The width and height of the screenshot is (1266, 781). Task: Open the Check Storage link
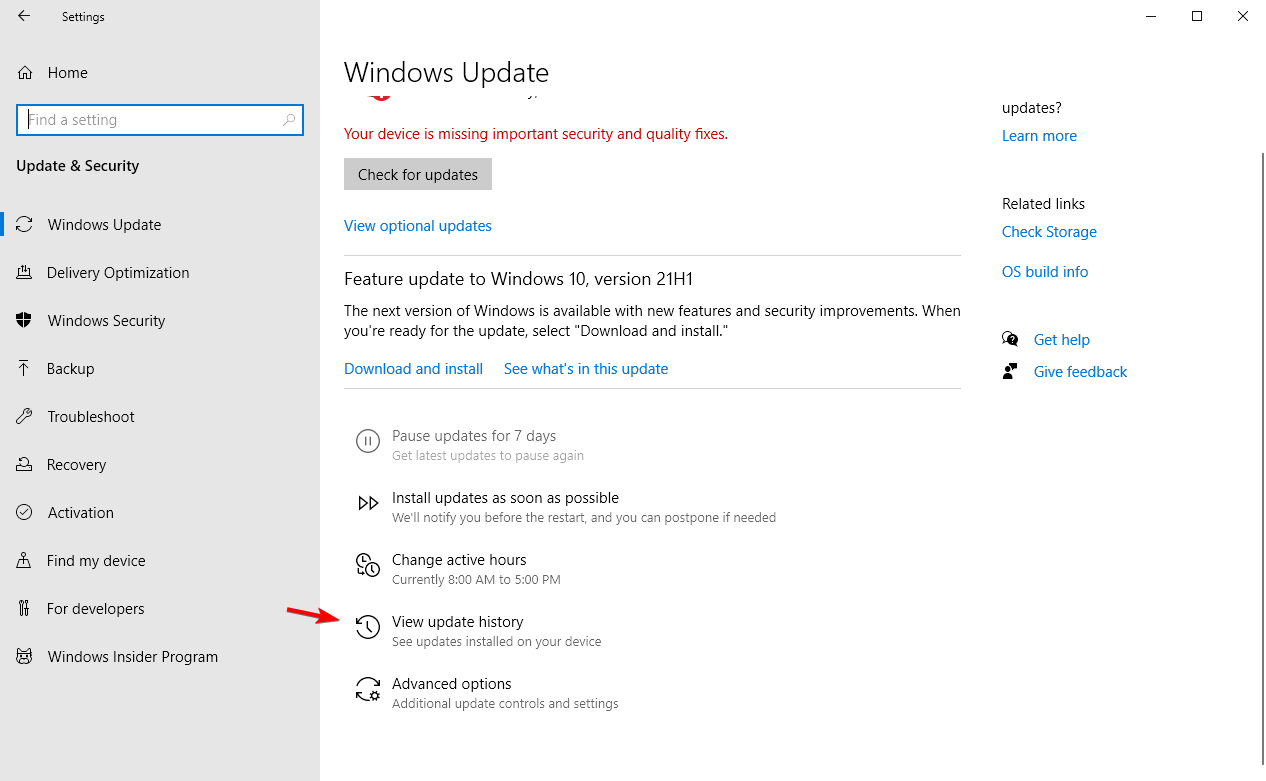coord(1049,232)
